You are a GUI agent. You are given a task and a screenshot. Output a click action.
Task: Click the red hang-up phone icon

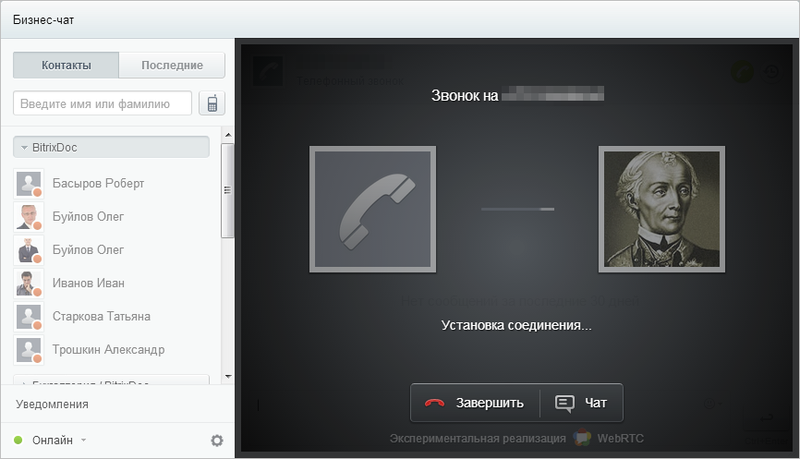point(434,403)
